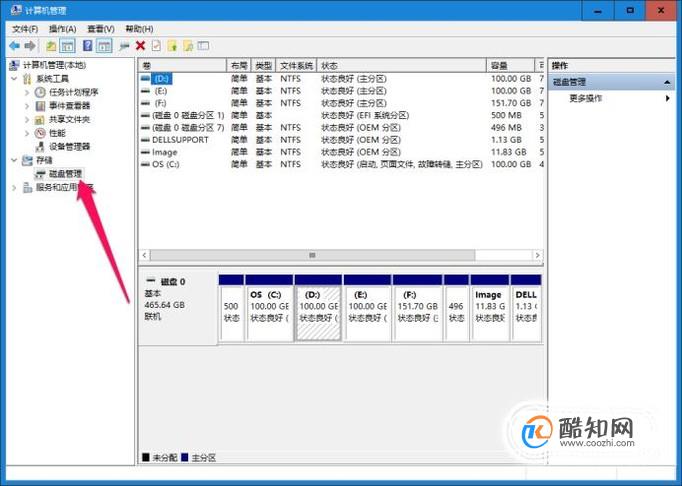Image resolution: width=682 pixels, height=486 pixels.
Task: Click the 状态良好 (EFI 系统分区) status cell
Action: 365,115
